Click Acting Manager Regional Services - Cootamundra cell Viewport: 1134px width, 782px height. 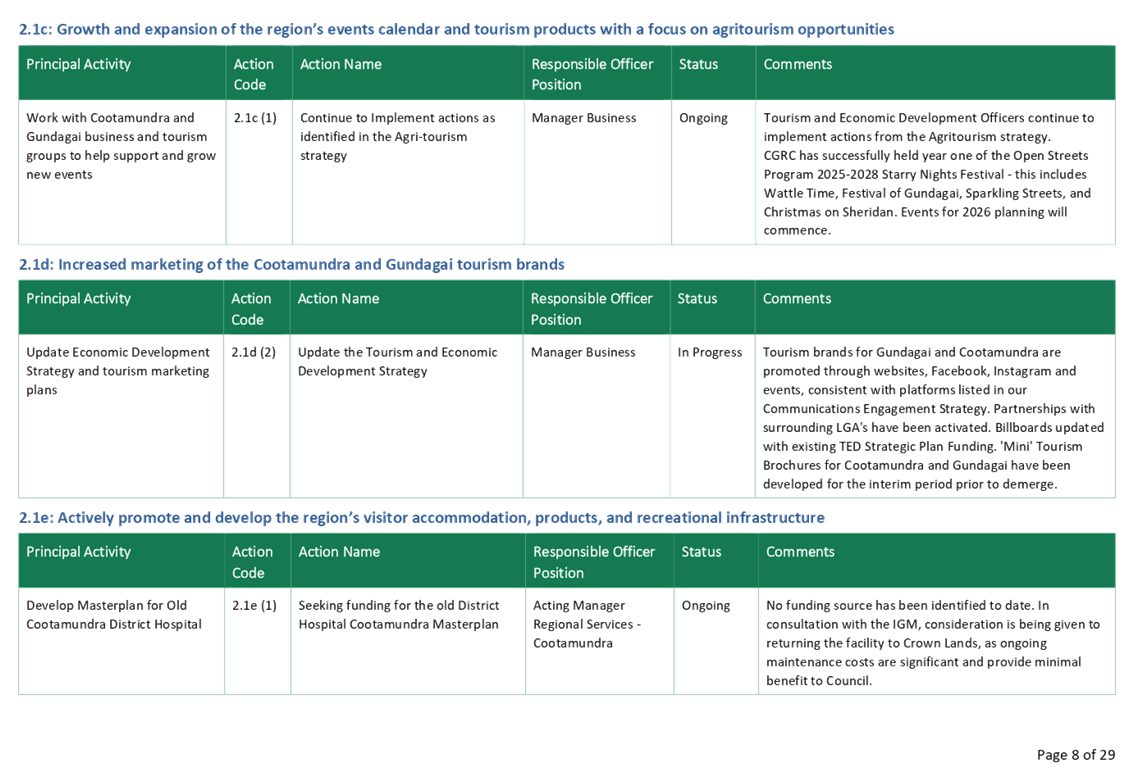[x=587, y=624]
